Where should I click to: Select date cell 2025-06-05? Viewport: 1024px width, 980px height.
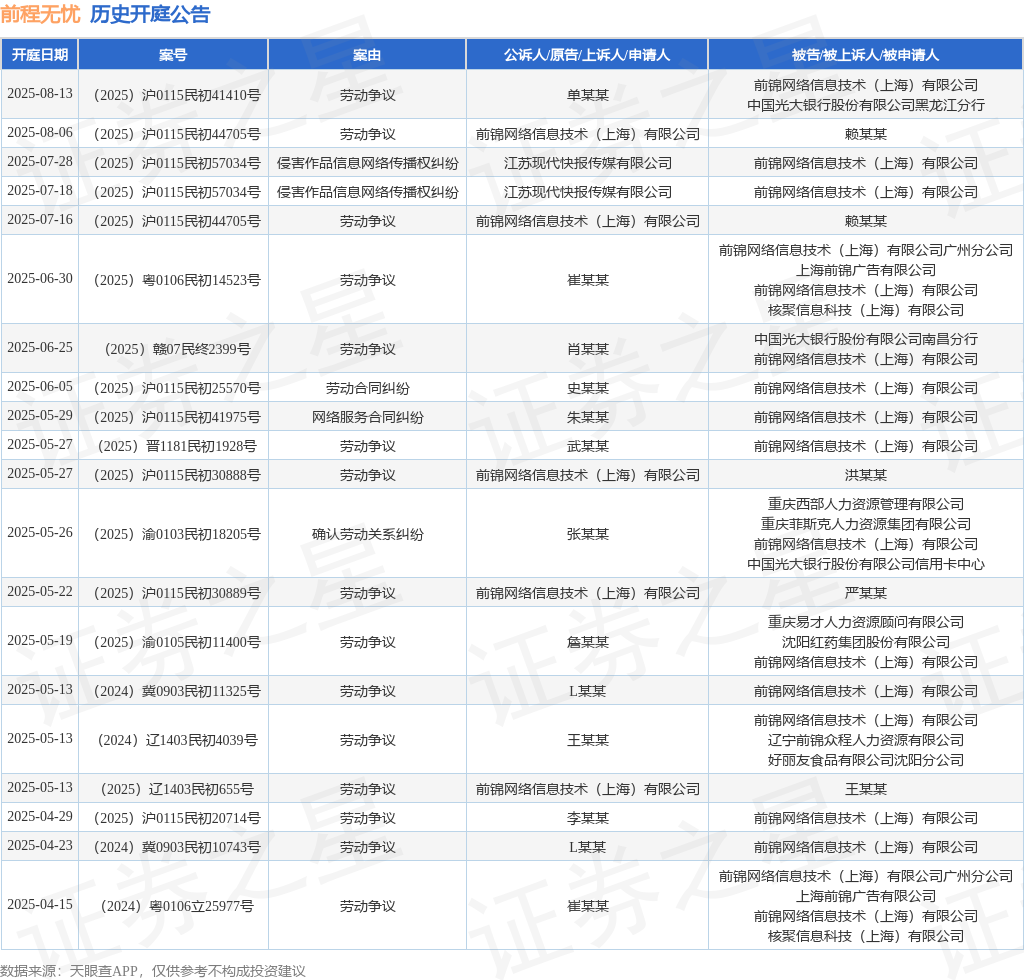[40, 387]
